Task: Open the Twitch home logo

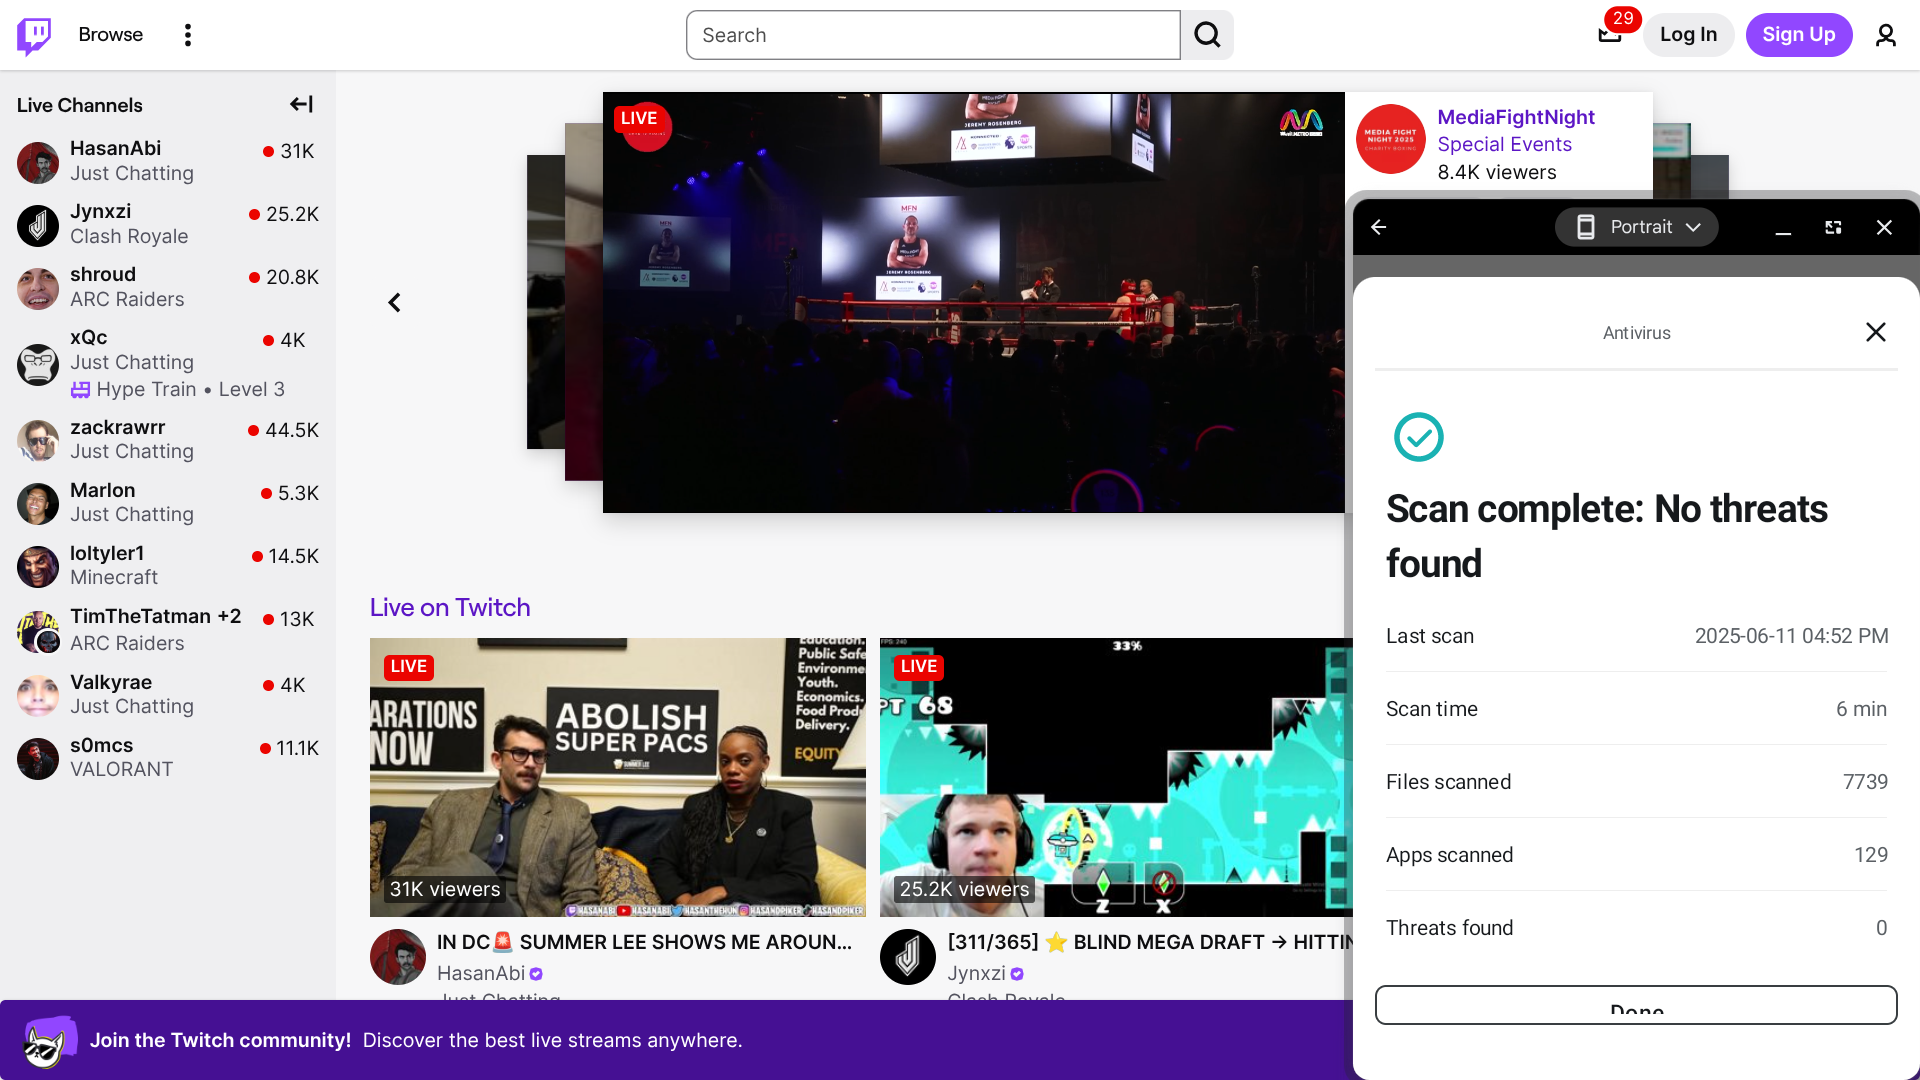Action: [x=34, y=35]
